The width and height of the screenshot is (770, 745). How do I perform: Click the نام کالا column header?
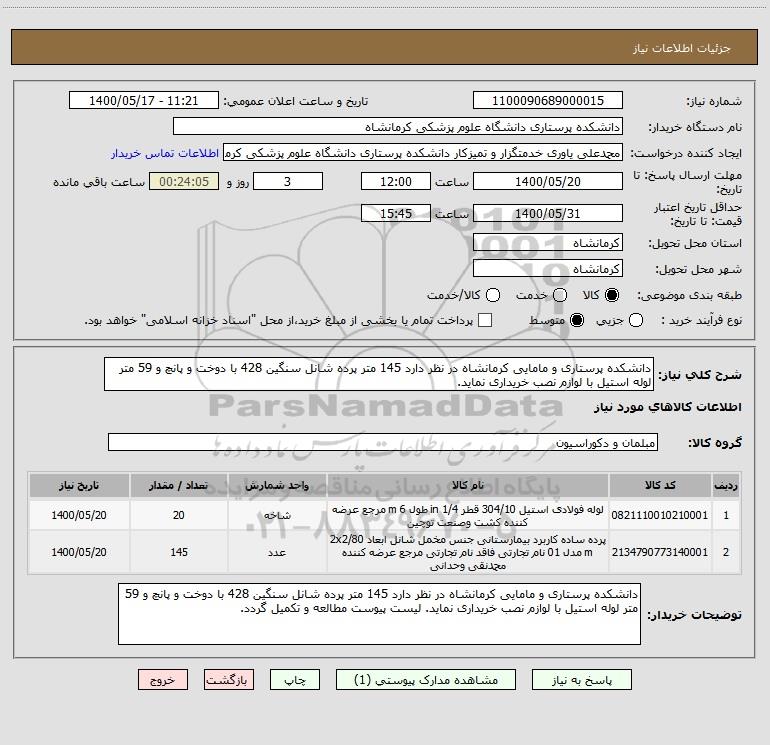[x=468, y=486]
